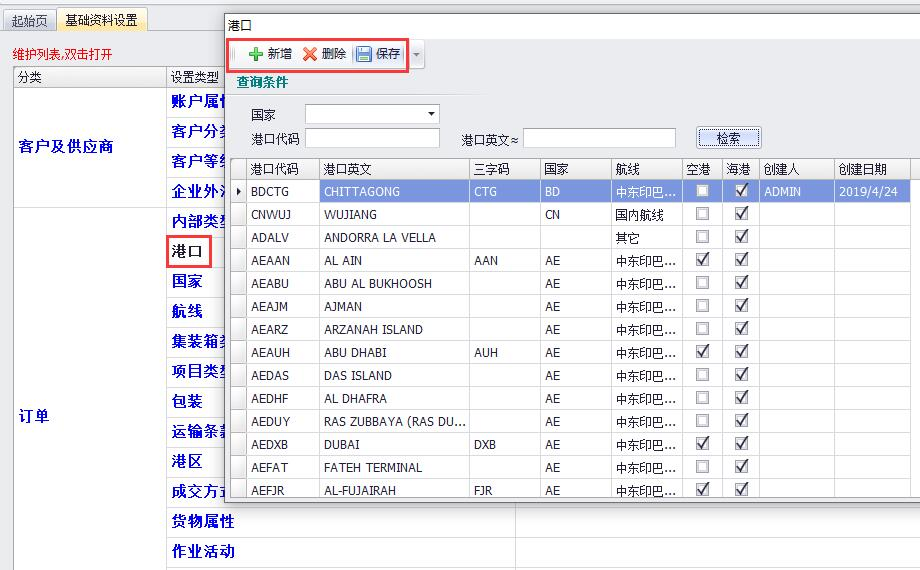Click the 创建日期 column header
Viewport: 920px width, 570px height.
[872, 169]
